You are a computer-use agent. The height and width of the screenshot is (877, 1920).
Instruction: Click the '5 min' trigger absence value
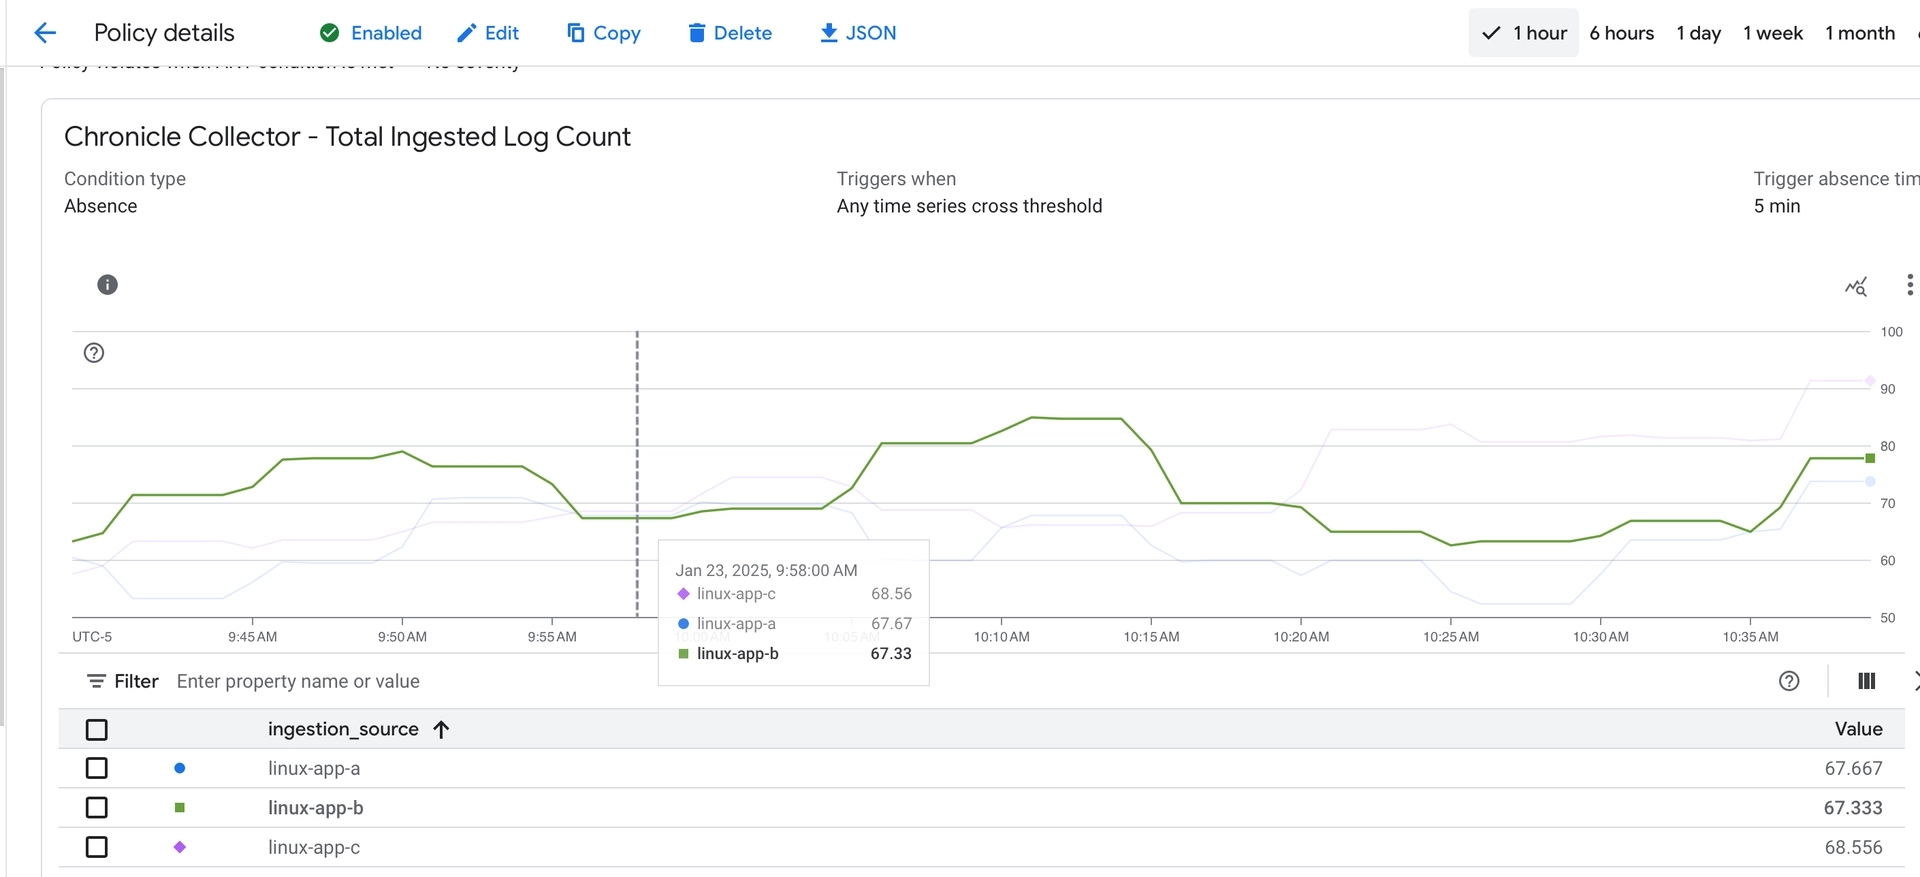(x=1776, y=206)
